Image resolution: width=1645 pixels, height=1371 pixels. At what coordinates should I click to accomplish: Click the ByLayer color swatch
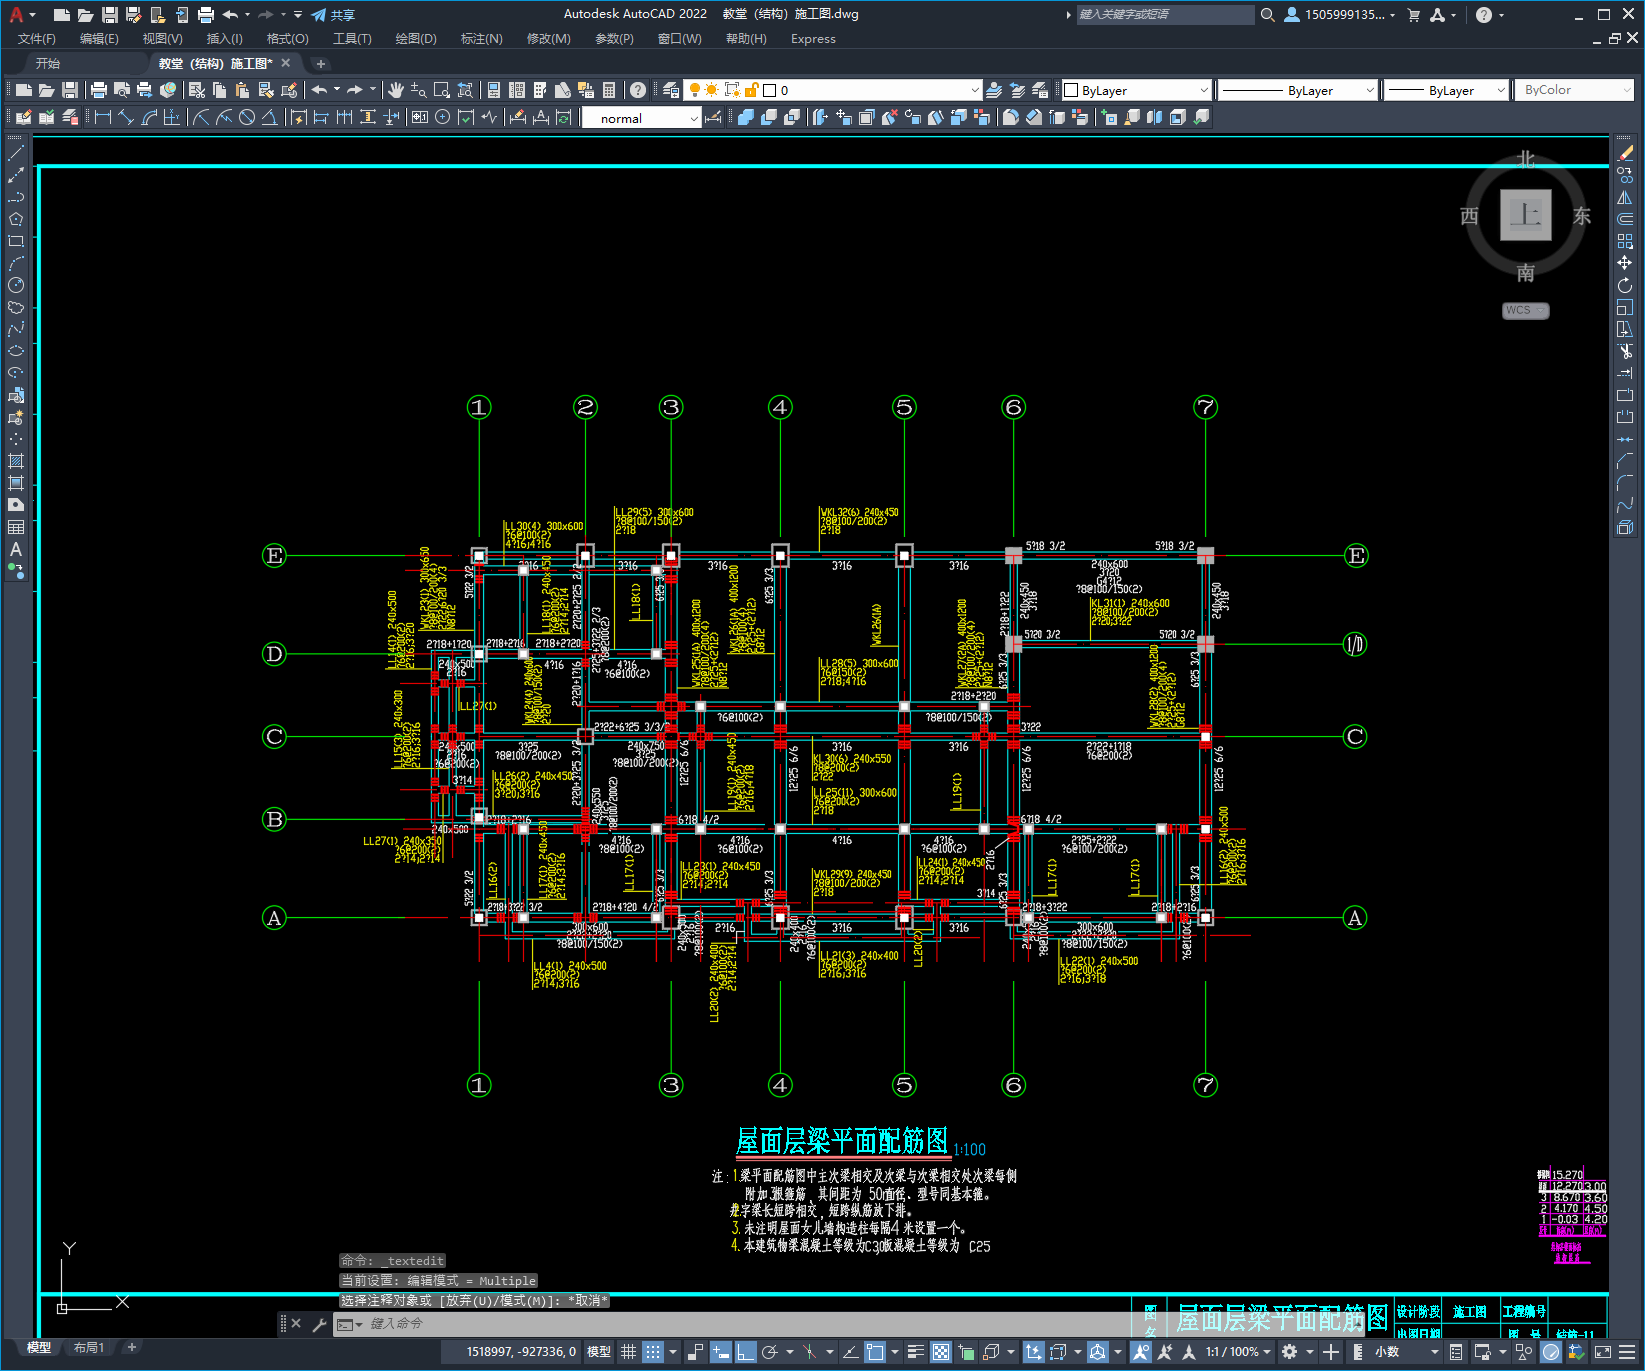[1071, 90]
